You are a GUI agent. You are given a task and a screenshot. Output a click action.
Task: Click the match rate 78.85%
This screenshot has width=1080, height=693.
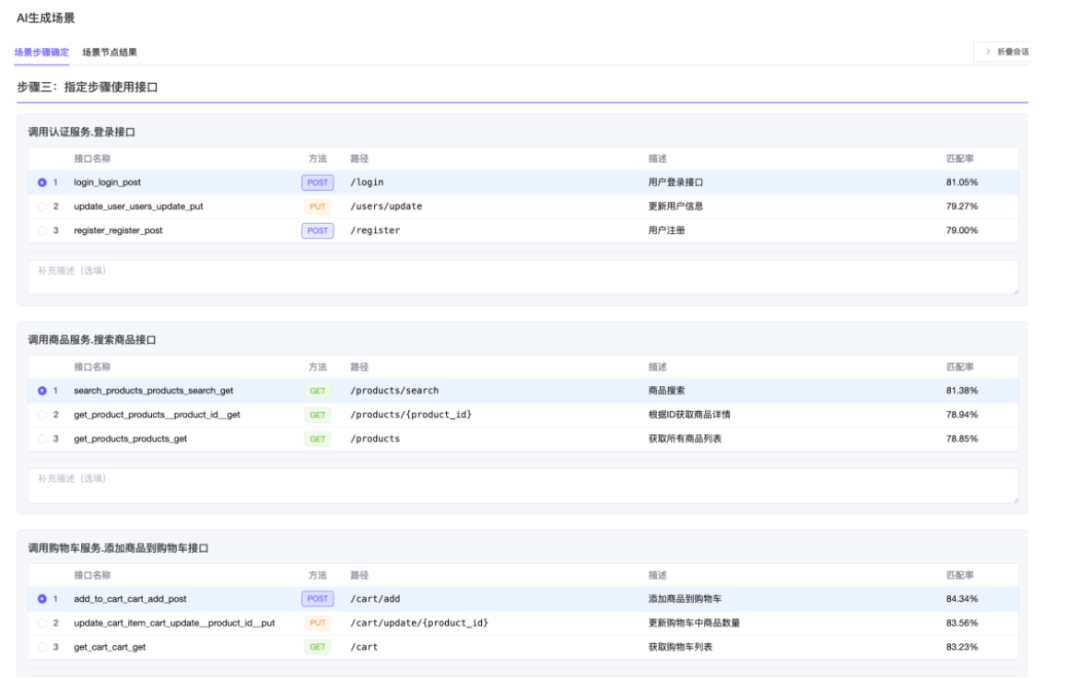[x=962, y=439]
